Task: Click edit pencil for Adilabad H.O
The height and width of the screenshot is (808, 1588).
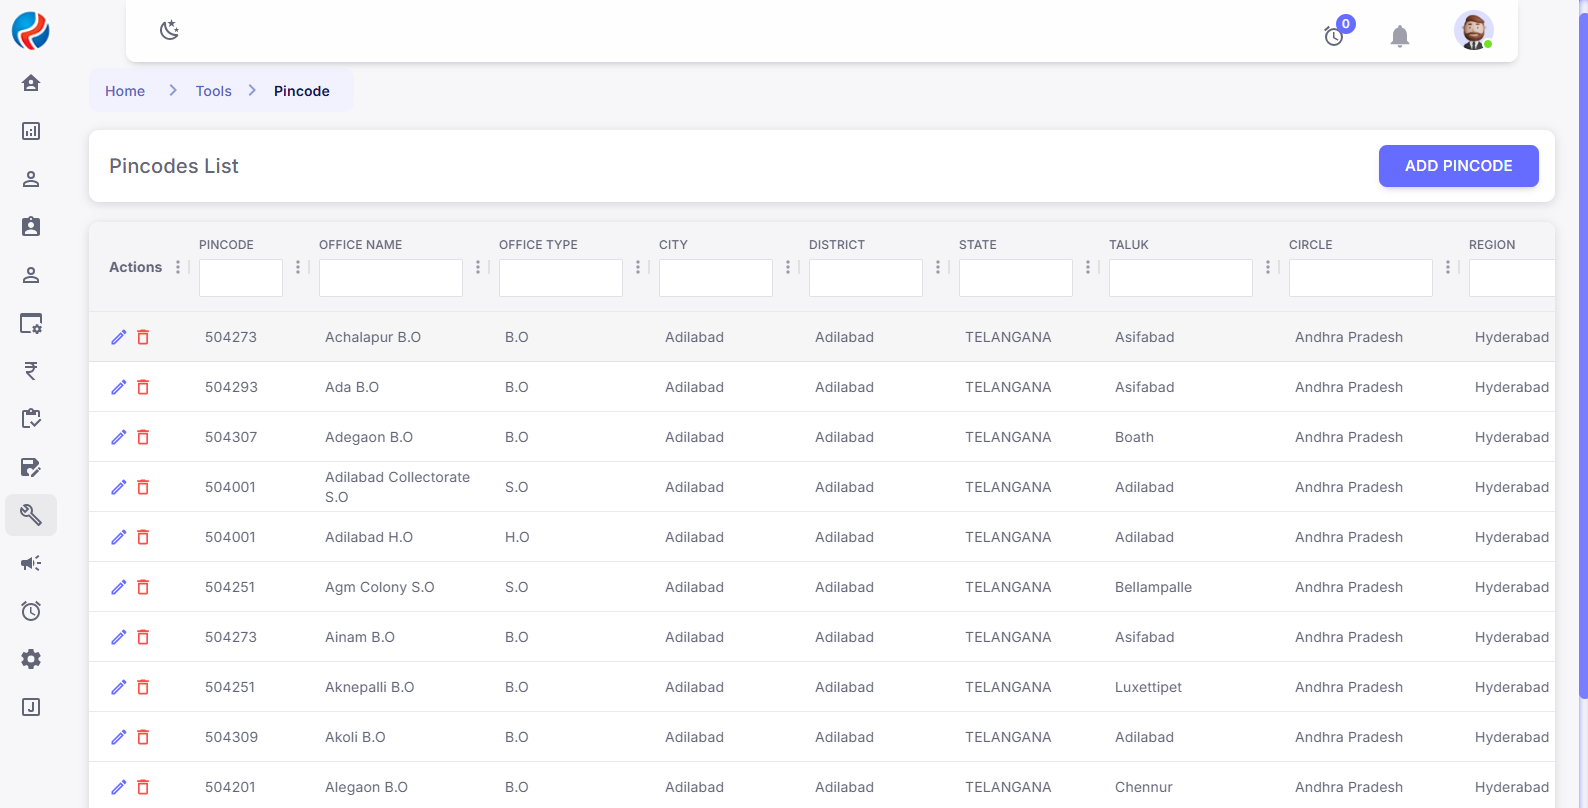Action: pyautogui.click(x=118, y=537)
